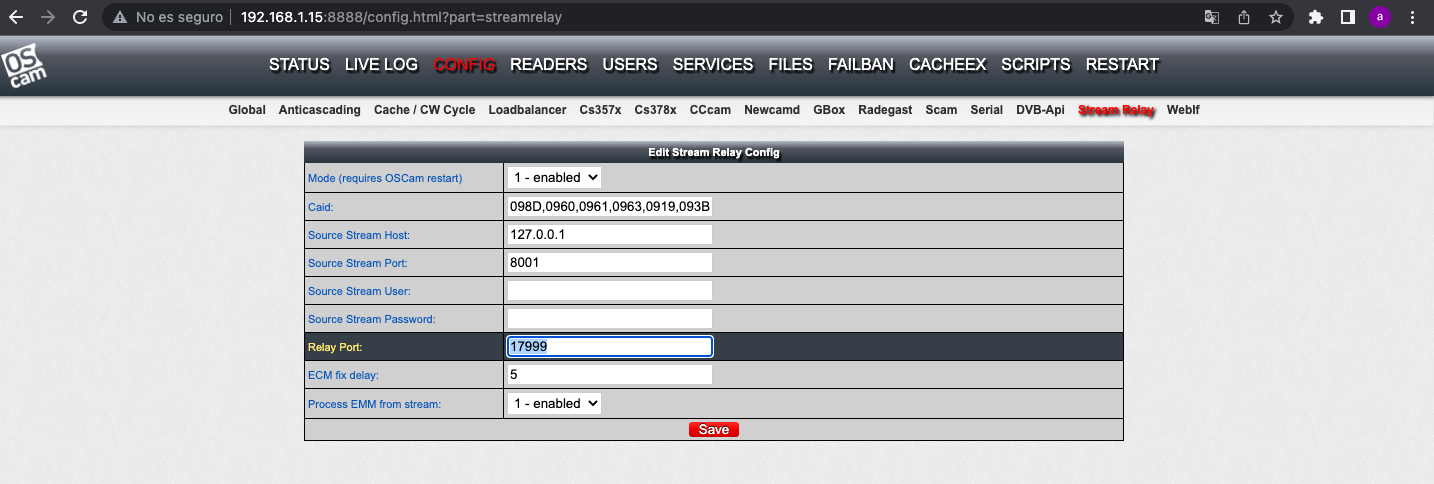Open the READERS menu

[548, 65]
